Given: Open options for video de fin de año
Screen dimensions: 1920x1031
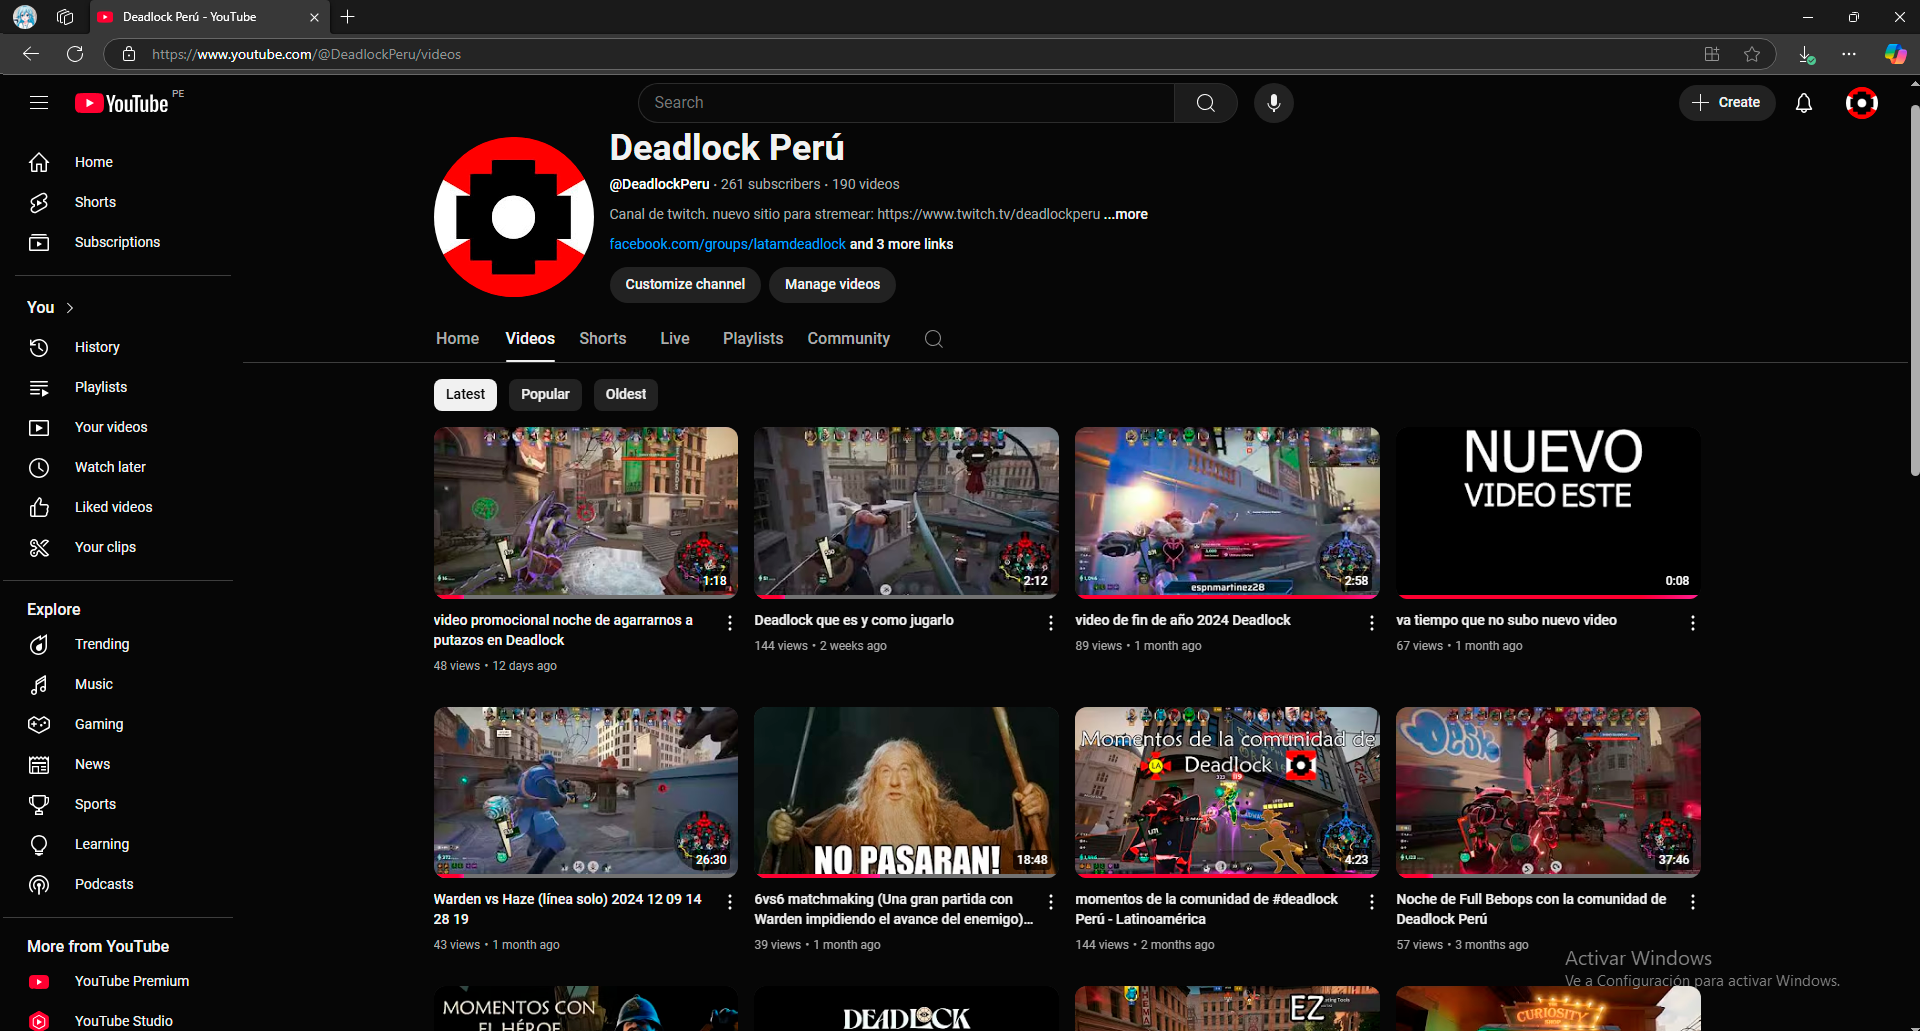Looking at the screenshot, I should (x=1371, y=623).
